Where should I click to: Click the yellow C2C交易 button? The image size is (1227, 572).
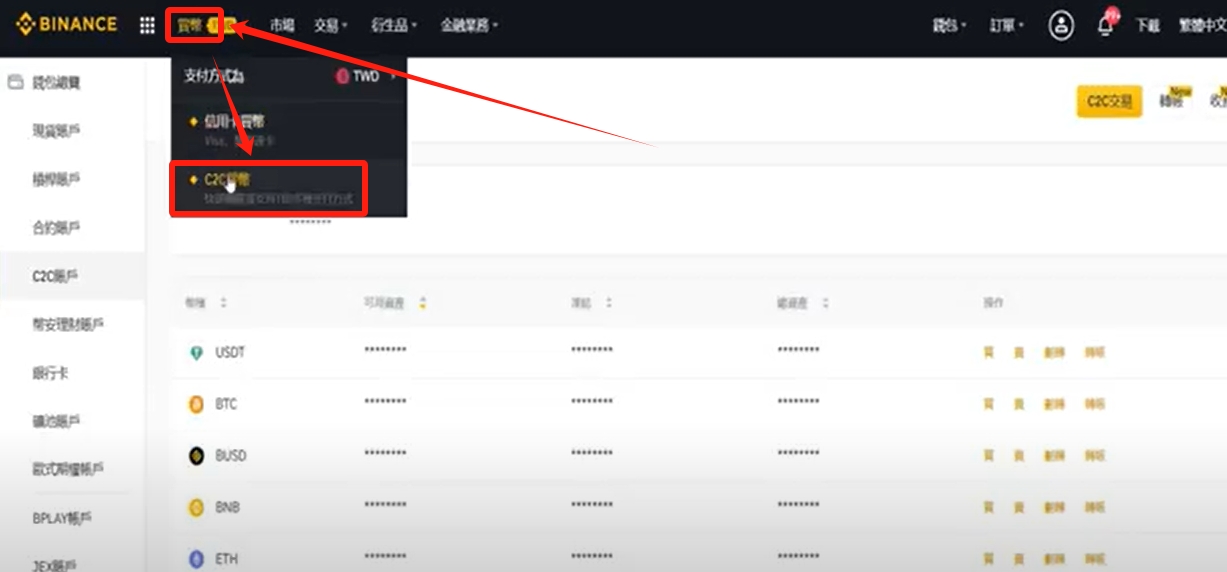(x=1109, y=101)
